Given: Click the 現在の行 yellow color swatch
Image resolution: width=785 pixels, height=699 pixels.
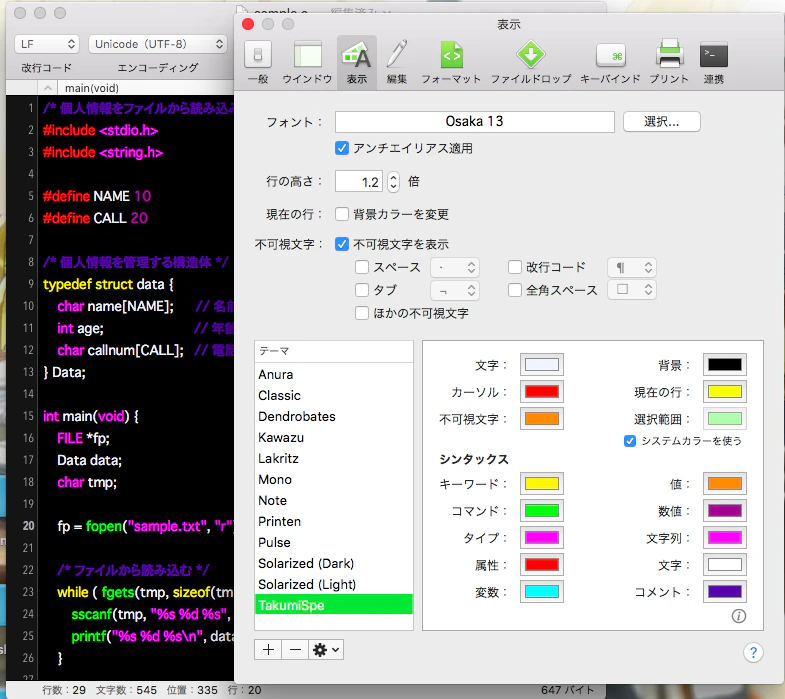Looking at the screenshot, I should tap(724, 392).
